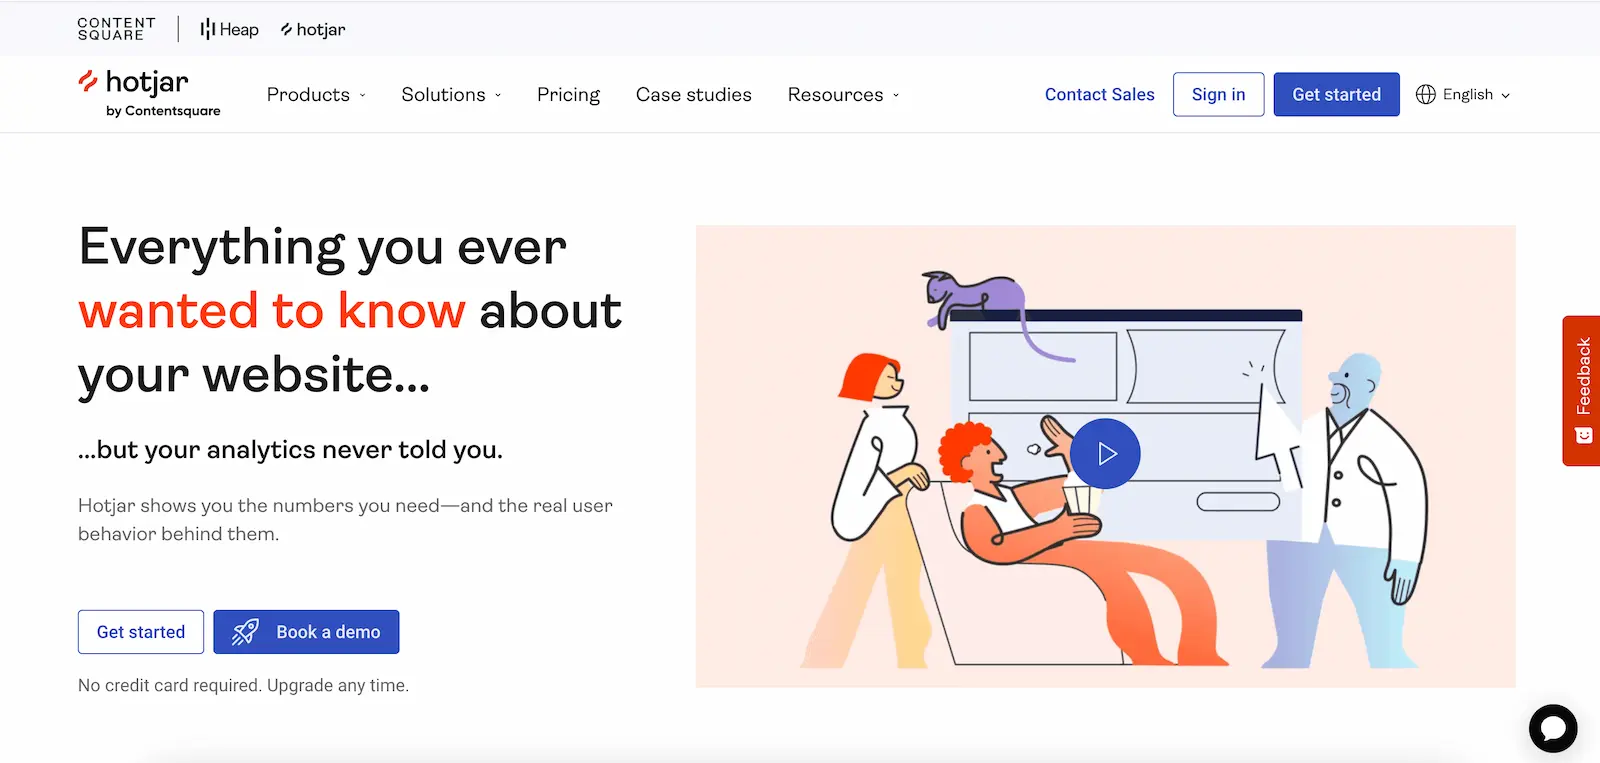Click the small hotjar logo in top bar
The height and width of the screenshot is (763, 1600).
[x=313, y=29]
